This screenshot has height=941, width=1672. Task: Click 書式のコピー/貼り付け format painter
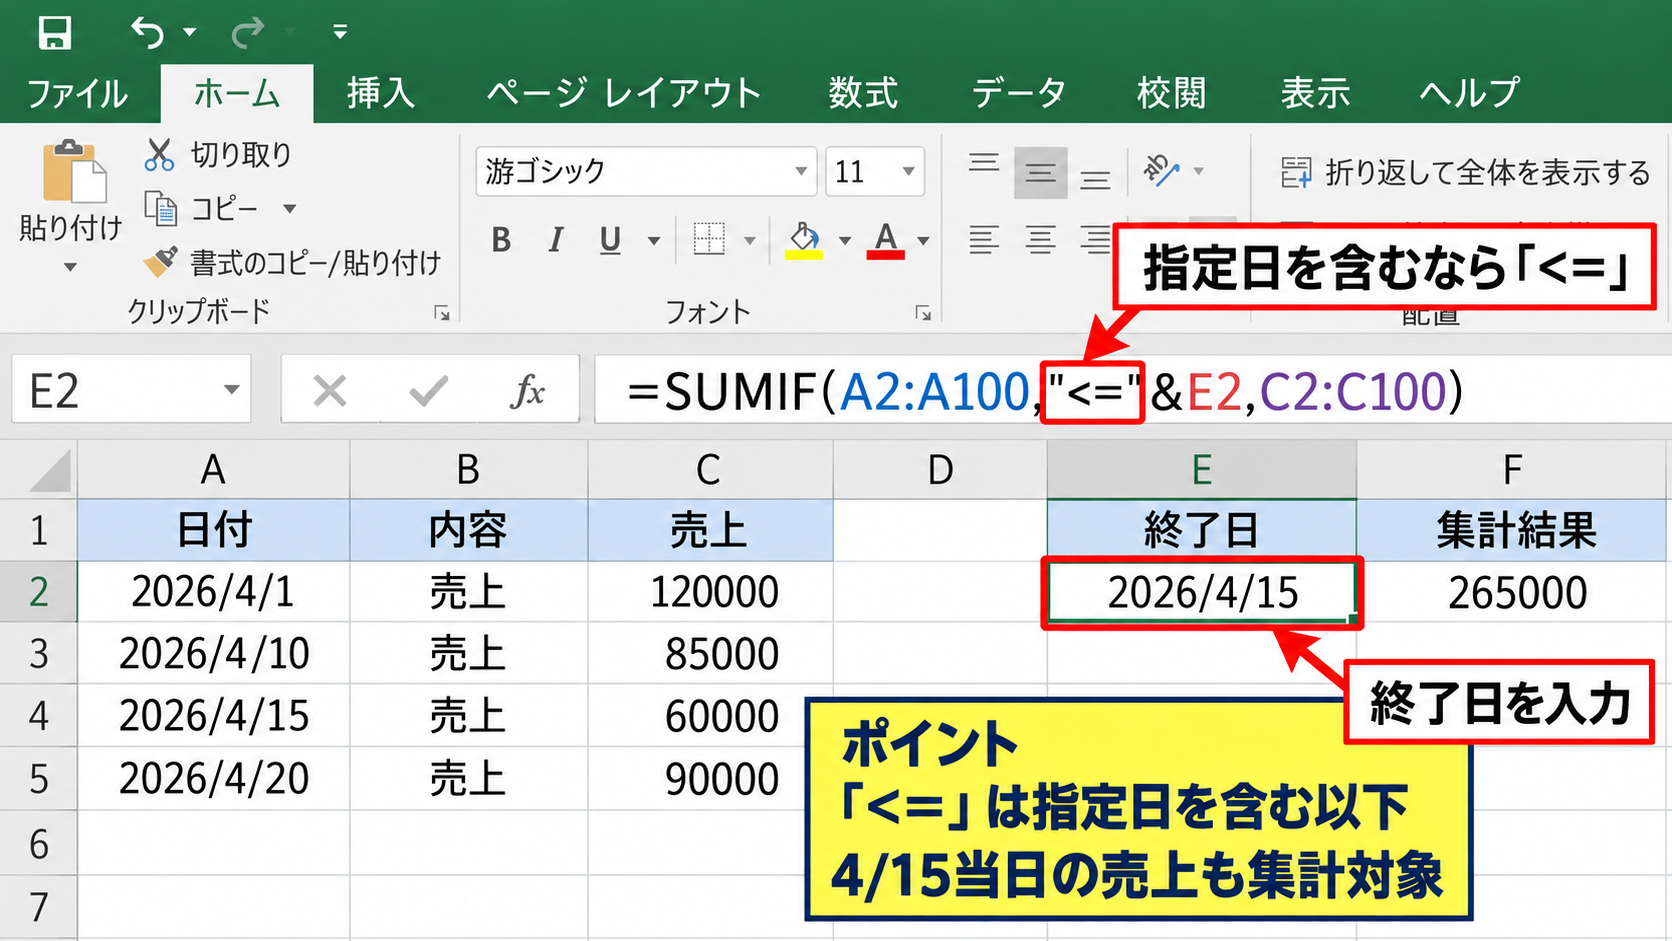coord(292,262)
